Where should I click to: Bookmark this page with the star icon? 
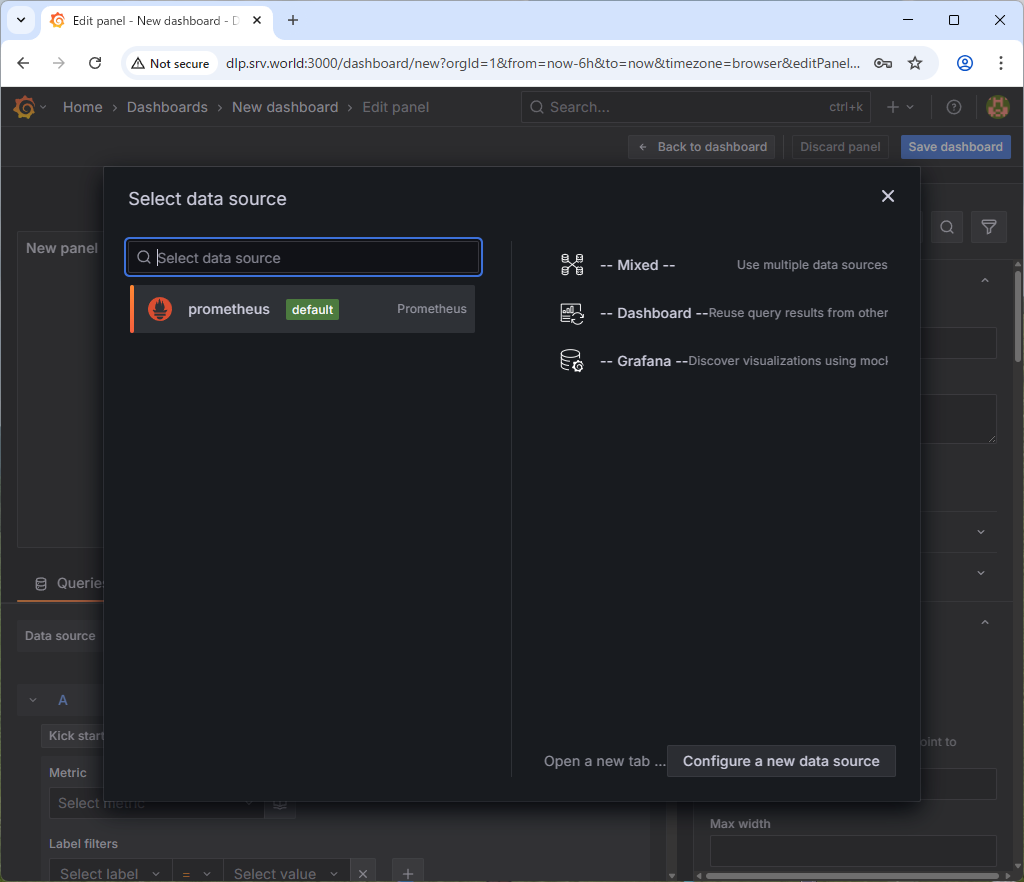pos(914,63)
